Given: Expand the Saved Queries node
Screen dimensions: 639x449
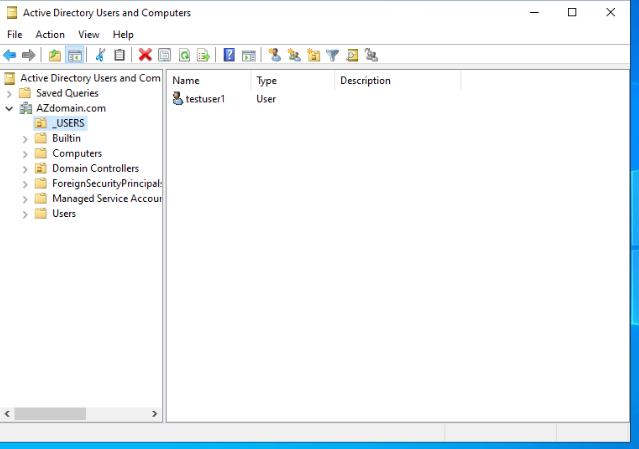Looking at the screenshot, I should tap(9, 94).
